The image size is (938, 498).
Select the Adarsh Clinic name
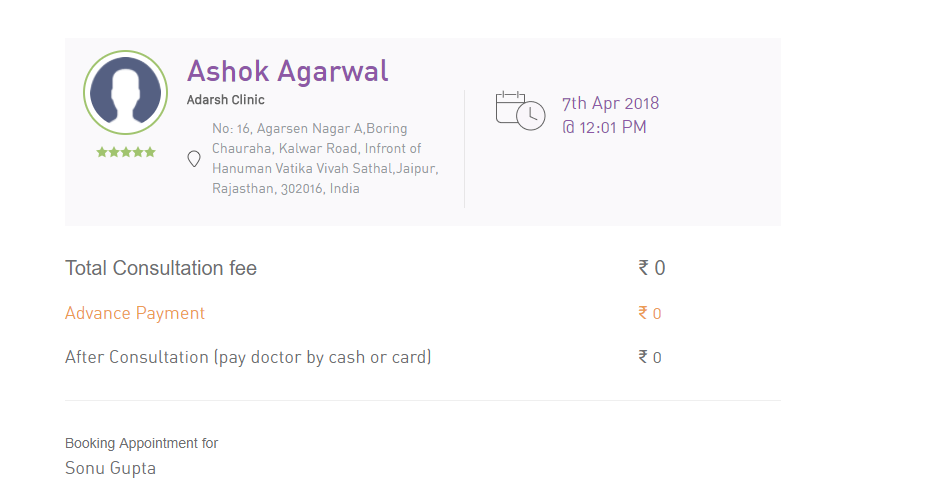[x=225, y=100]
